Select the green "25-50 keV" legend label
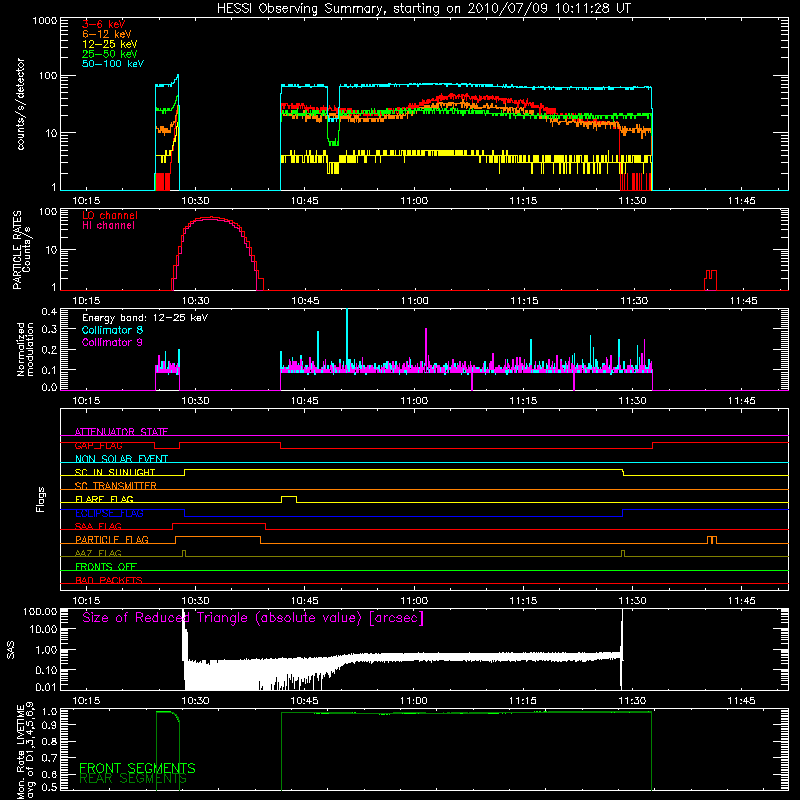Image resolution: width=800 pixels, height=800 pixels. [110, 54]
